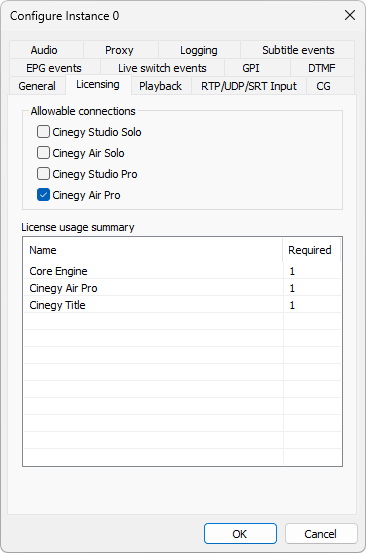The image size is (366, 553).
Task: Close the Configure Instance 0 dialog
Action: pyautogui.click(x=350, y=15)
